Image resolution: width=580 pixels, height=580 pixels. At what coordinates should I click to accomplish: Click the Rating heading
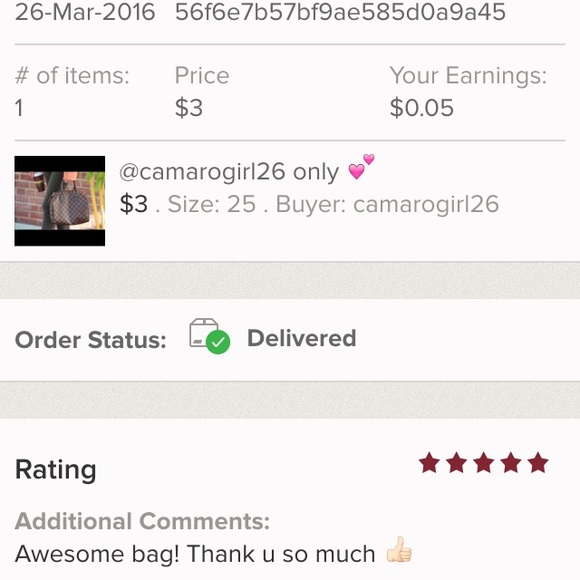click(x=55, y=470)
